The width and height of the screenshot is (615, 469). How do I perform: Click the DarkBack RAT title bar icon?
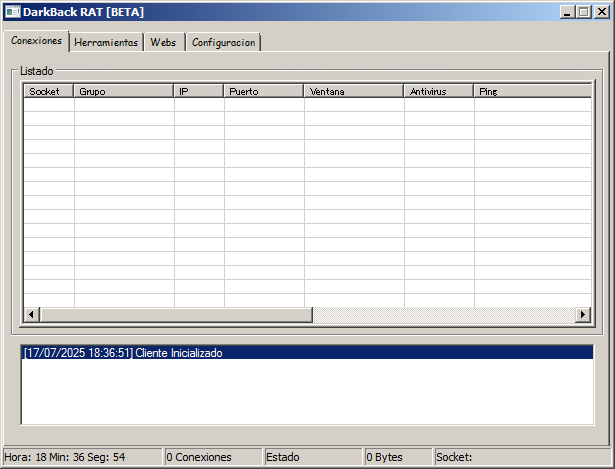click(13, 11)
